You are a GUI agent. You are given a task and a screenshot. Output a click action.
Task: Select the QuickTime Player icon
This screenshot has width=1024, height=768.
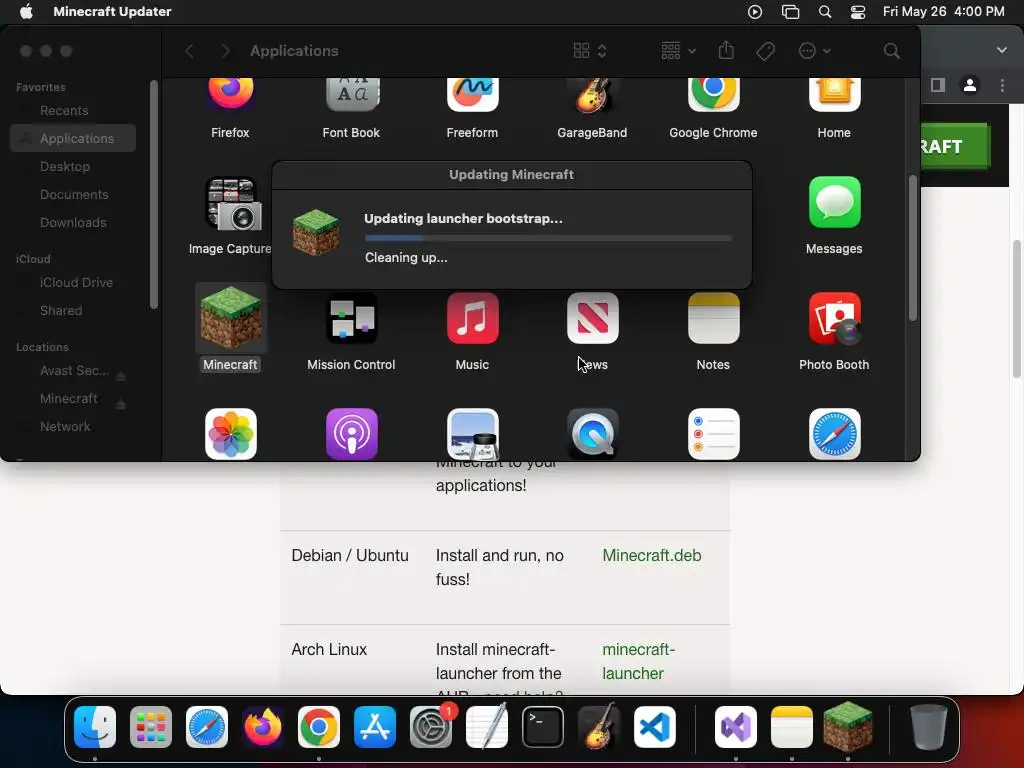[592, 434]
